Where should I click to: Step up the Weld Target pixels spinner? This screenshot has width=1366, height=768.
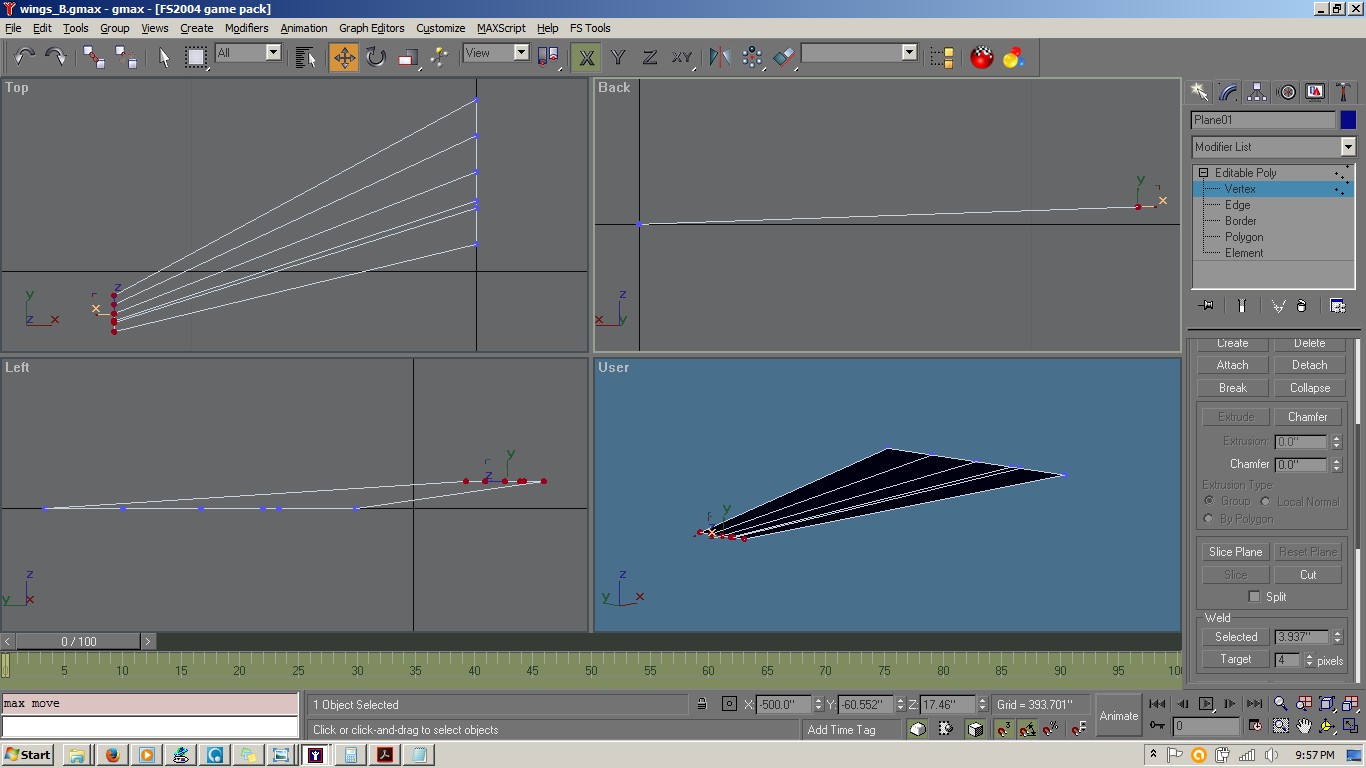1309,656
